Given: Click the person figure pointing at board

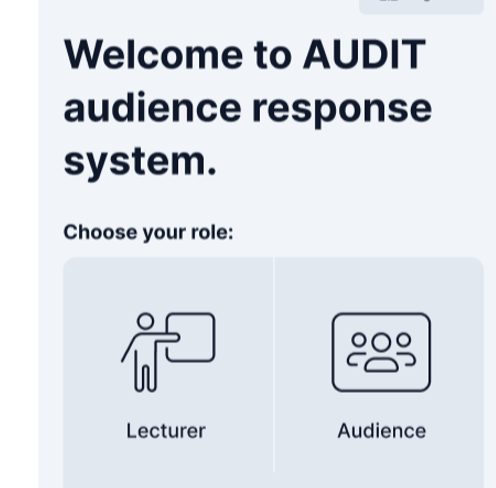Looking at the screenshot, I should pos(149,352).
